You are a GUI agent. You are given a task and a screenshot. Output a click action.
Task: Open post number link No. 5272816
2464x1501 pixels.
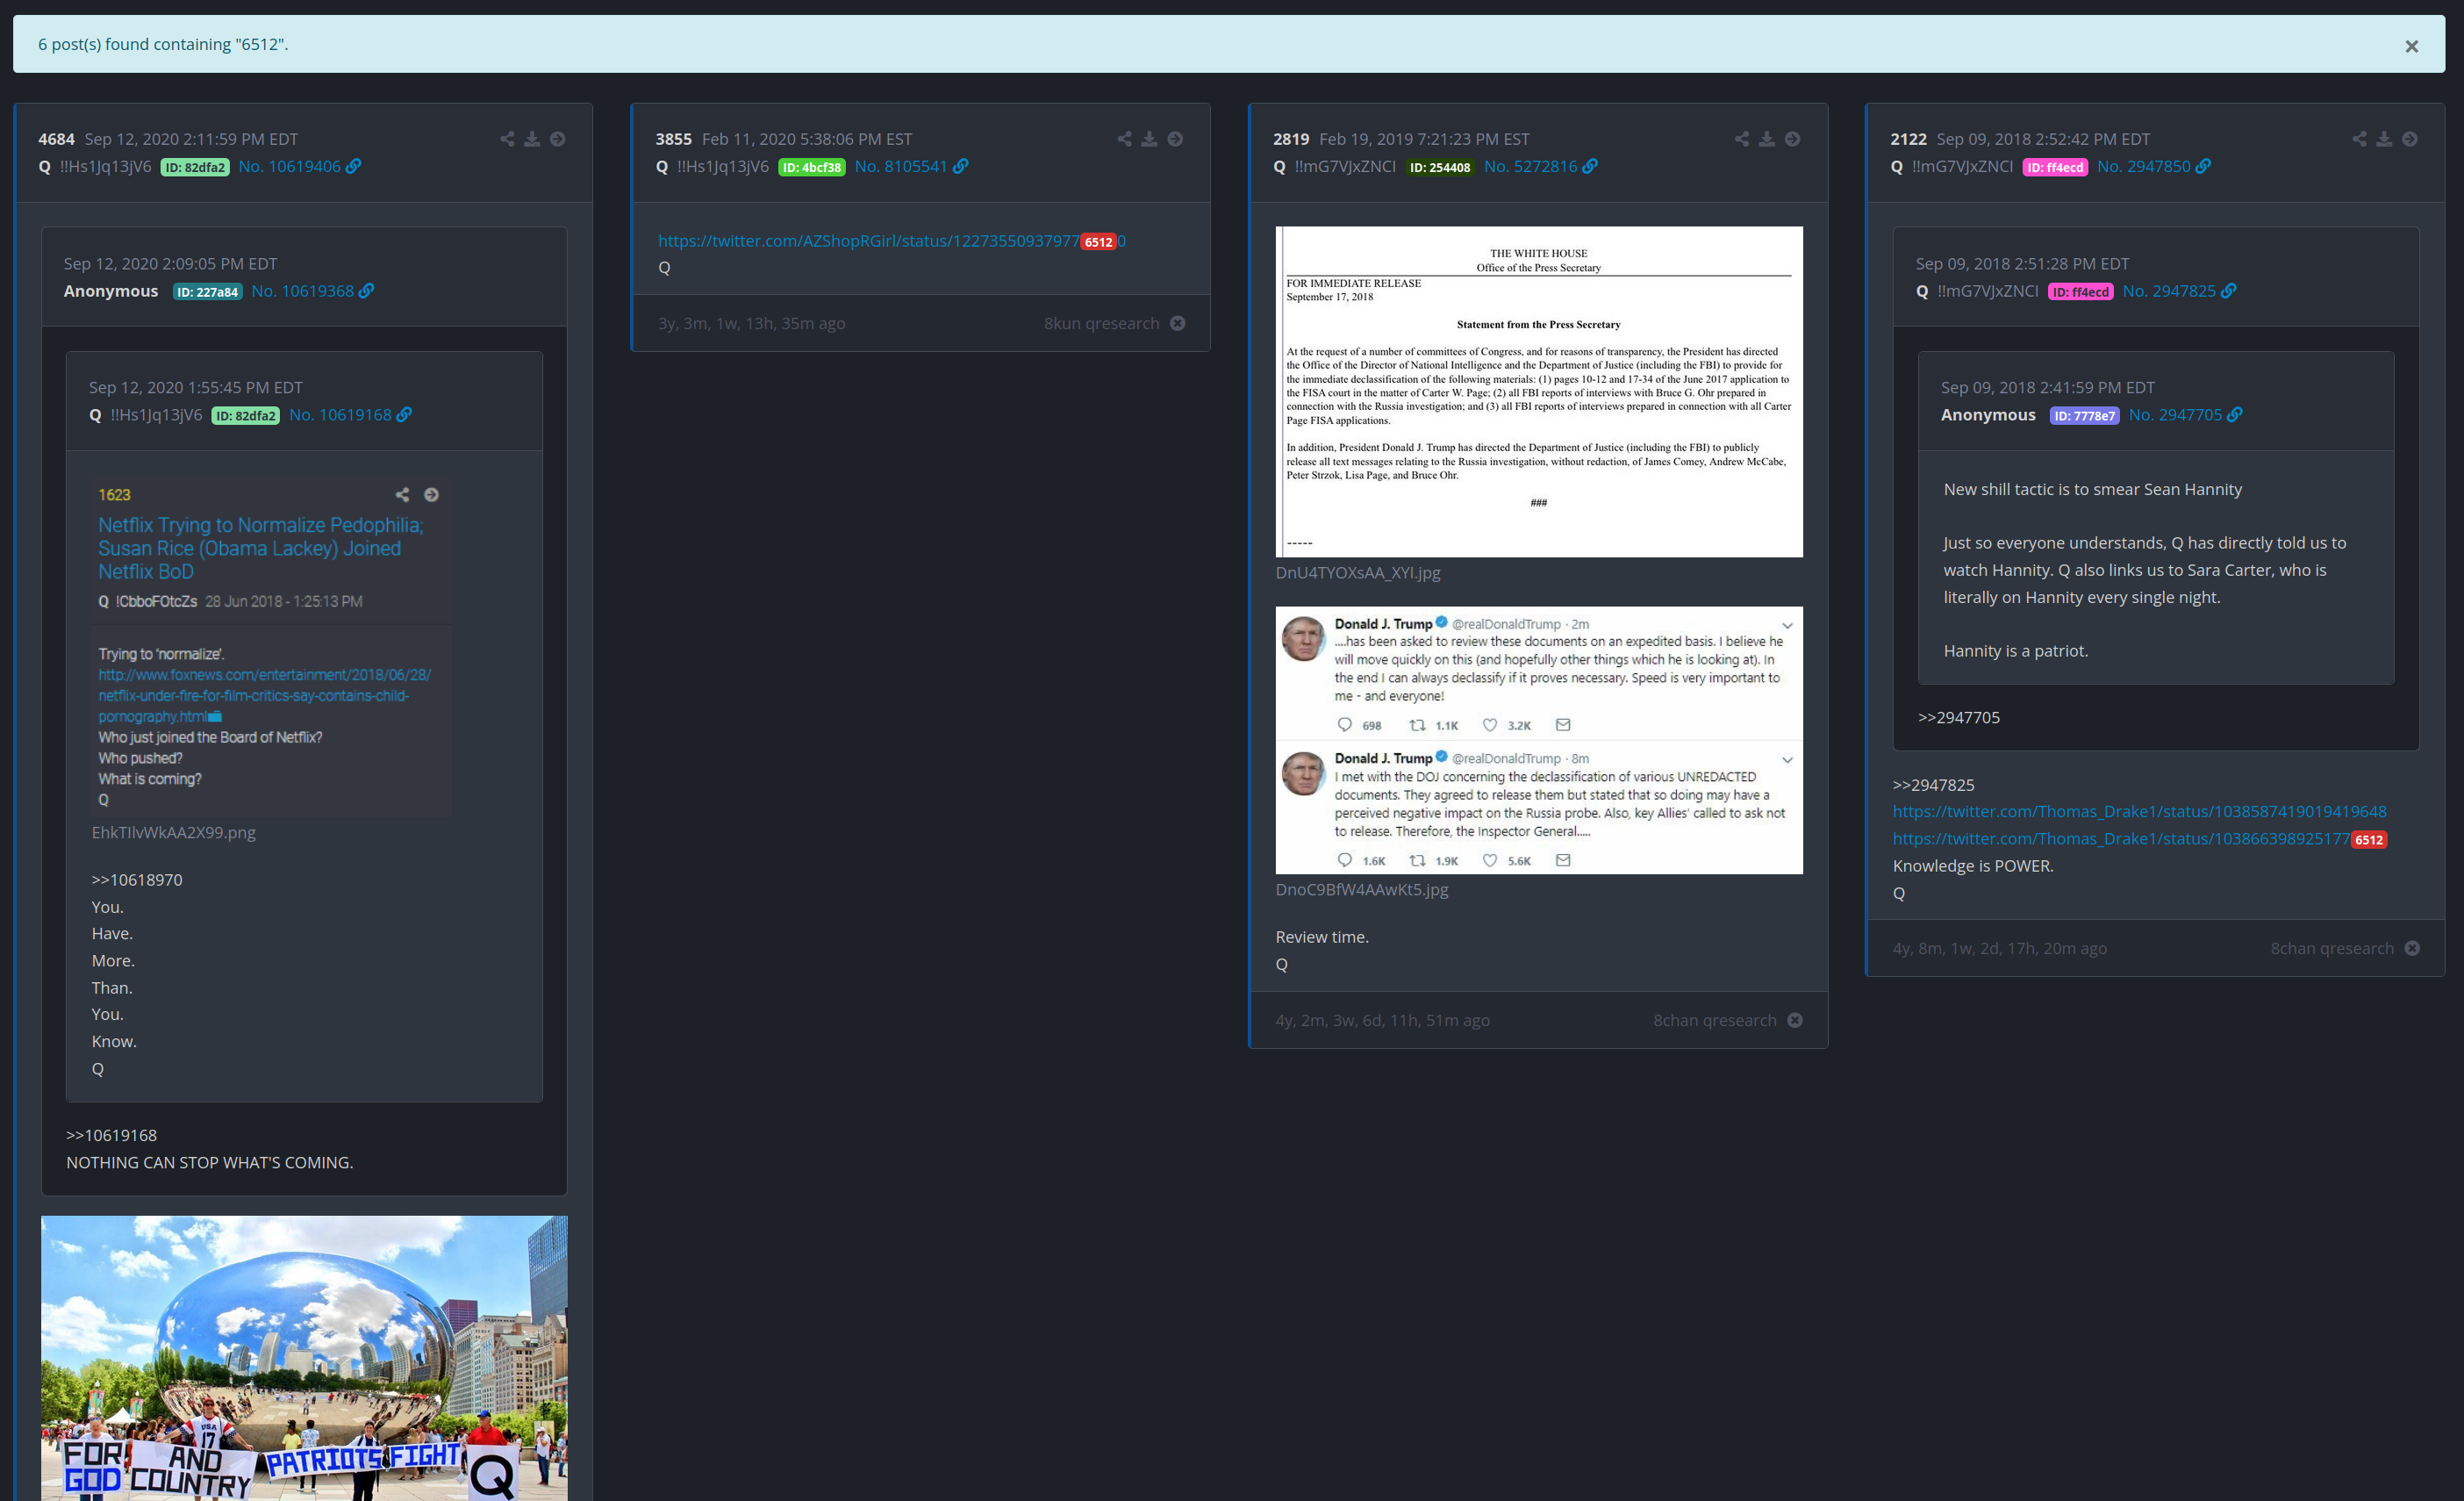[1530, 166]
